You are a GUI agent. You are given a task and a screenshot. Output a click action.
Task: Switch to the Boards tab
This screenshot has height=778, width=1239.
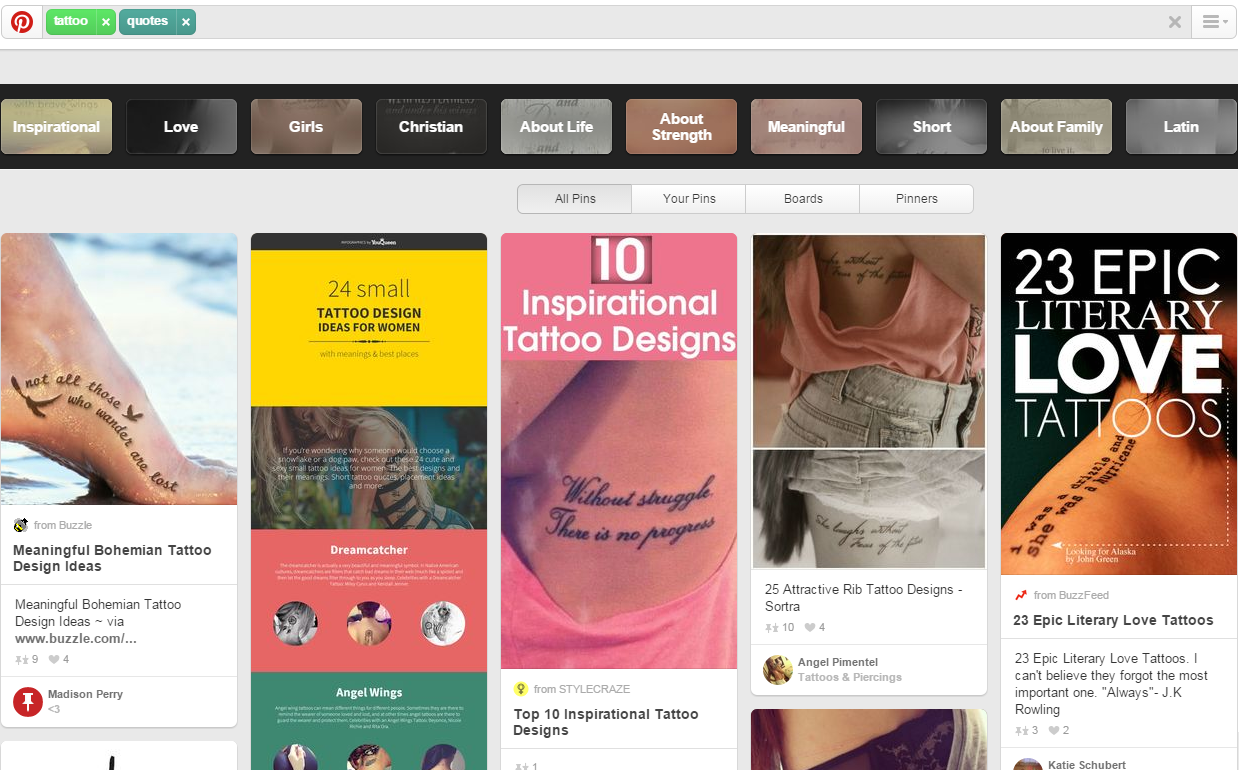click(803, 199)
